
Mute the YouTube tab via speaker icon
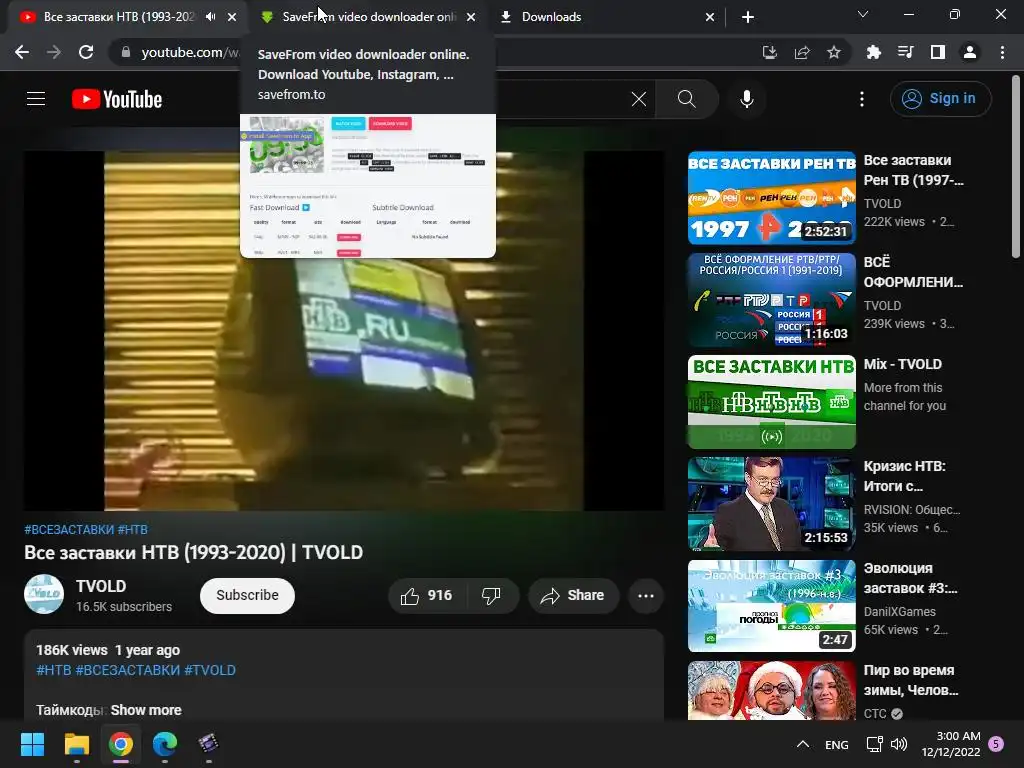pyautogui.click(x=210, y=17)
